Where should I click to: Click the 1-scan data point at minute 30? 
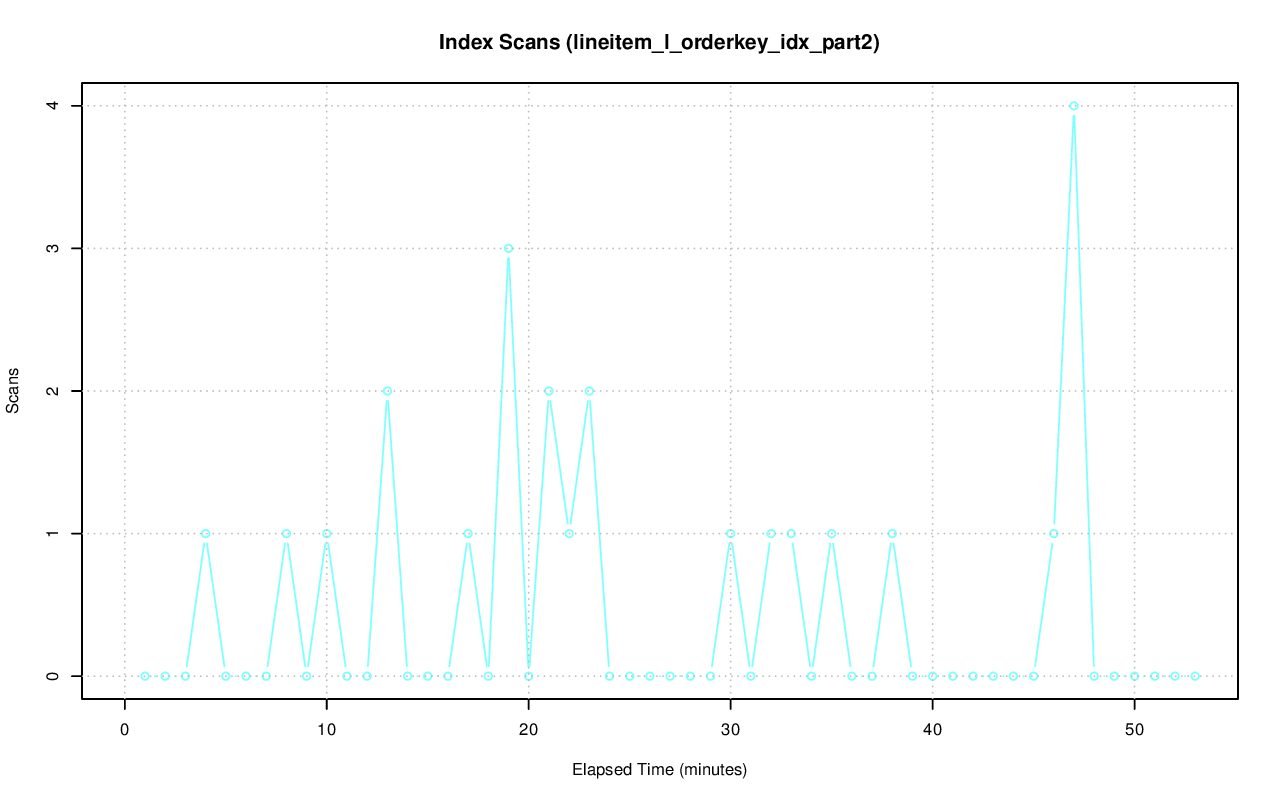pyautogui.click(x=730, y=533)
